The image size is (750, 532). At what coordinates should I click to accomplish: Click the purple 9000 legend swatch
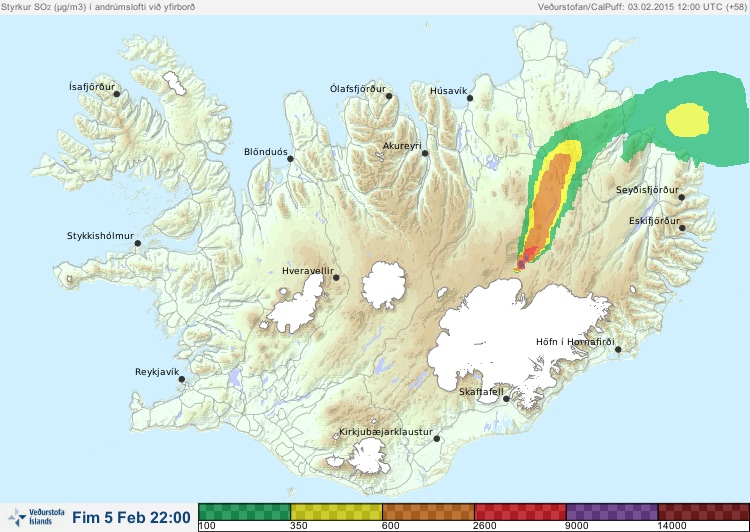pyautogui.click(x=612, y=512)
